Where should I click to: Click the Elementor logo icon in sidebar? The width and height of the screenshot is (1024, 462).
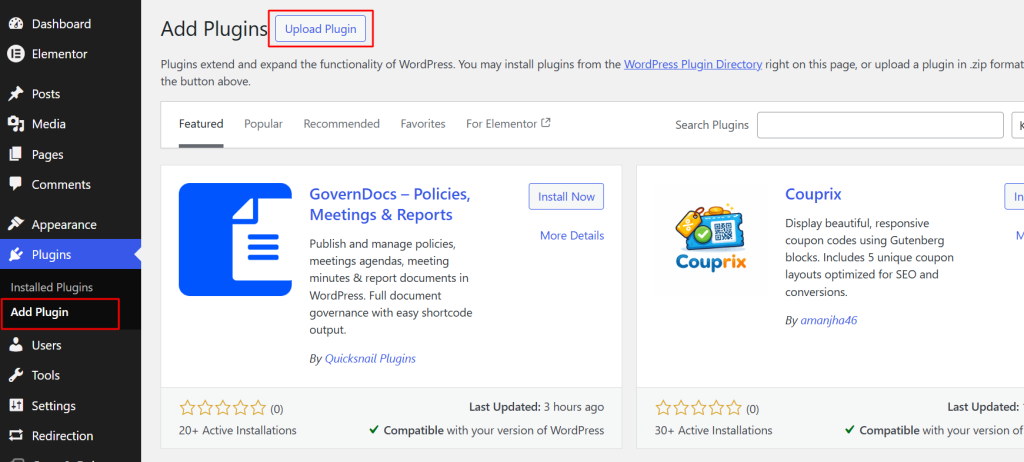(x=16, y=54)
